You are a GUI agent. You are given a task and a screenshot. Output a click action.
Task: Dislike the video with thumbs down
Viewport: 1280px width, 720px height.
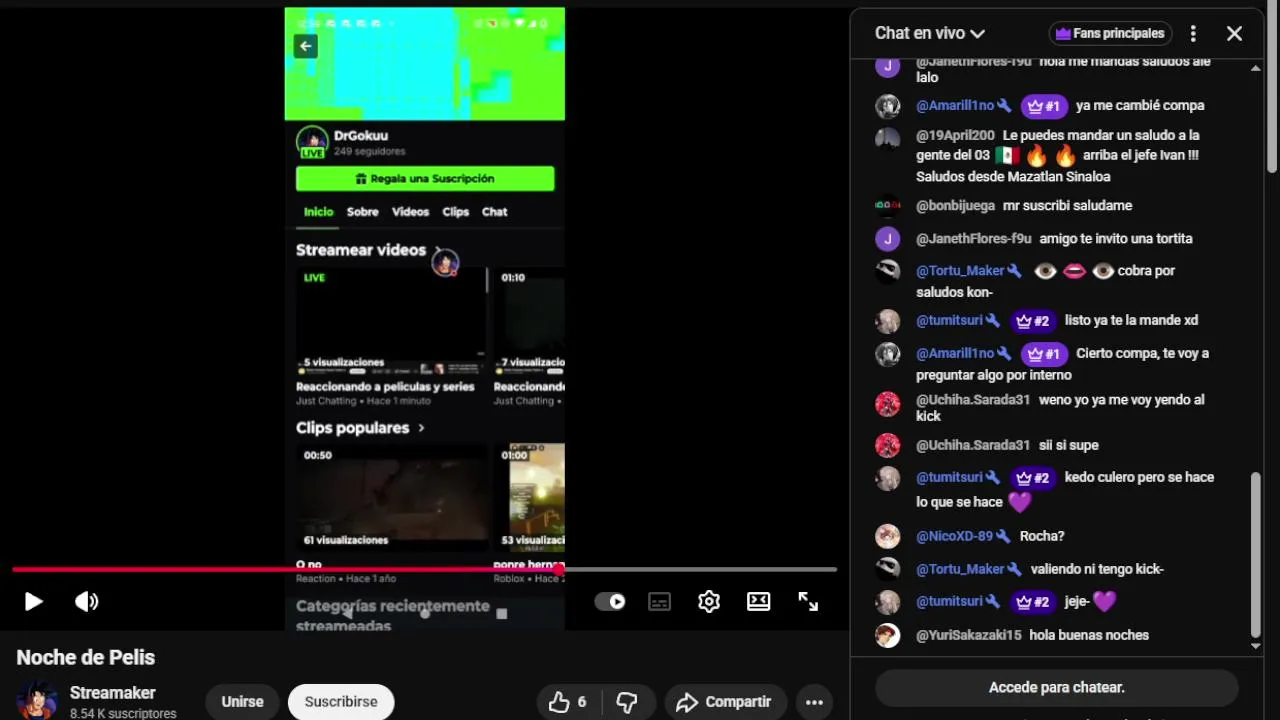[627, 702]
